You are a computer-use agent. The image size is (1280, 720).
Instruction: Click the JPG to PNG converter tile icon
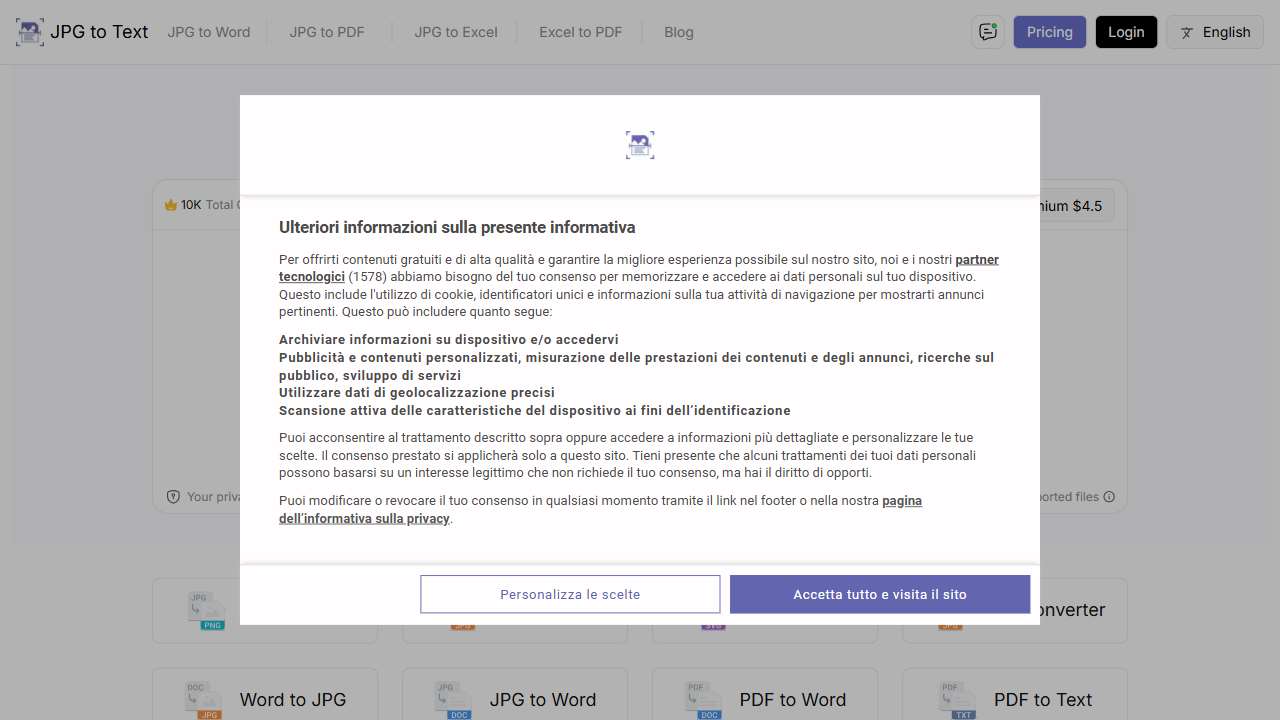204,608
